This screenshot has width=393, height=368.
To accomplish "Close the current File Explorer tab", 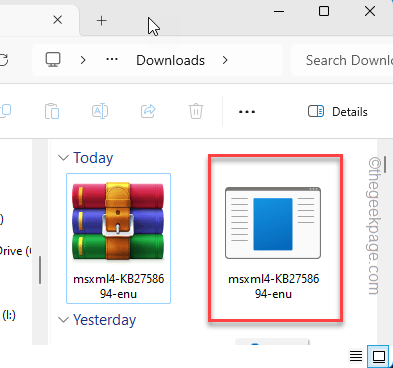I will pyautogui.click(x=58, y=20).
